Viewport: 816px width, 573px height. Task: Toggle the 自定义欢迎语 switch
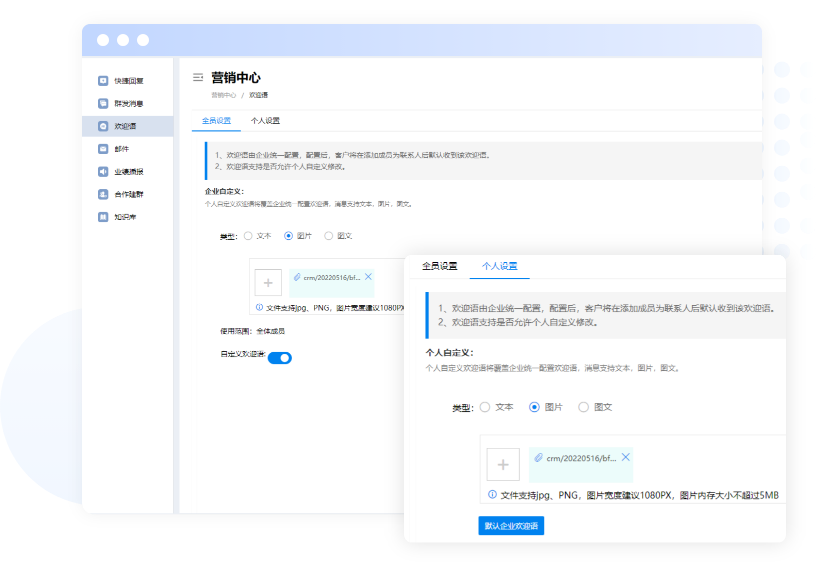click(280, 358)
